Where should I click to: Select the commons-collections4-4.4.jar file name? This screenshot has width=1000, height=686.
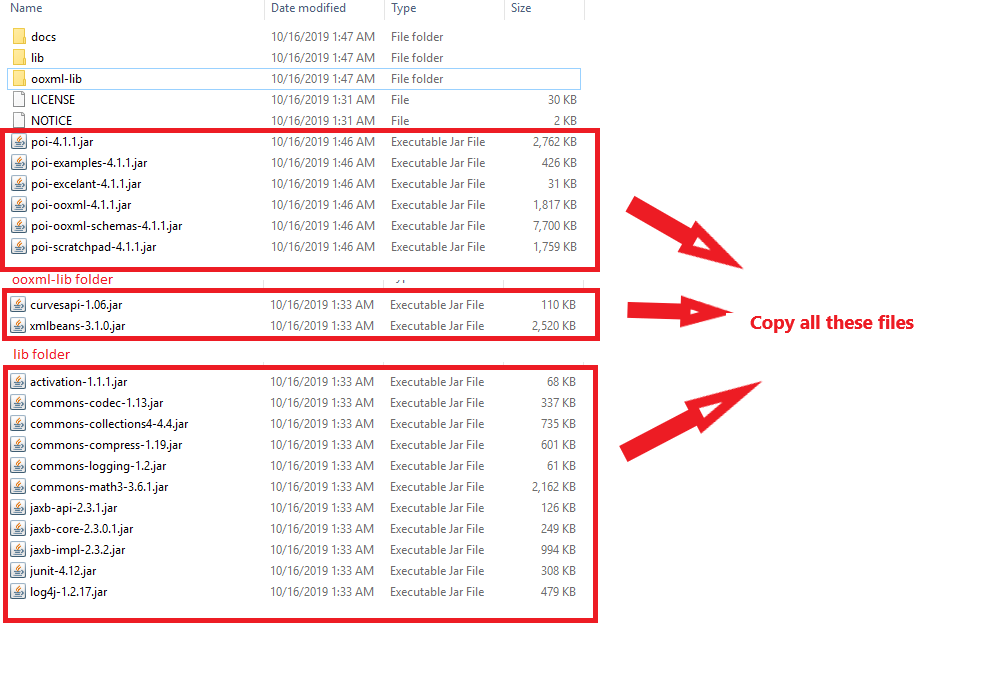coord(109,424)
